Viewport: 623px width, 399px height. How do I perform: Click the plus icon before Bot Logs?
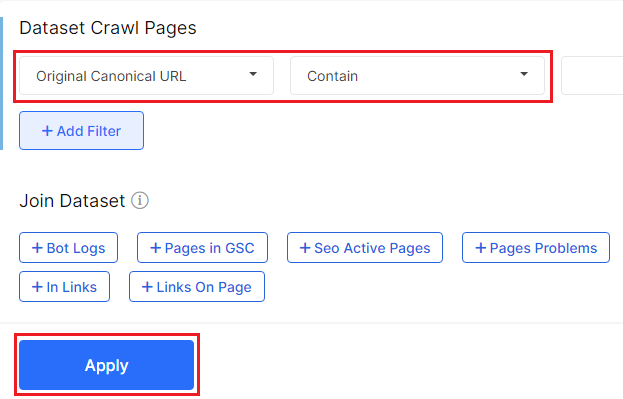(x=37, y=248)
